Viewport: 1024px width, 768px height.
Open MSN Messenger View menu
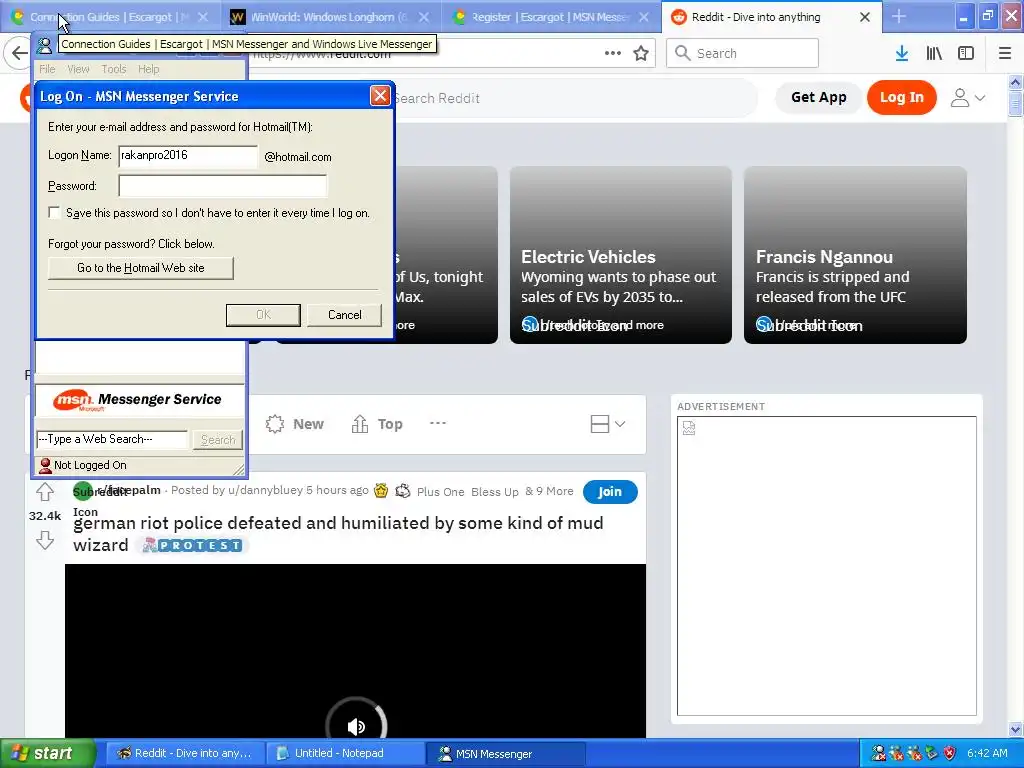coord(78,69)
